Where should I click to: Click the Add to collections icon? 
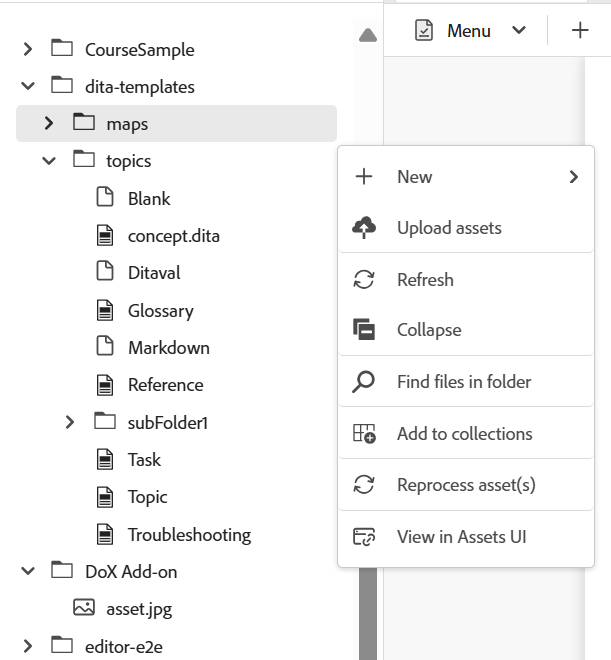(364, 434)
